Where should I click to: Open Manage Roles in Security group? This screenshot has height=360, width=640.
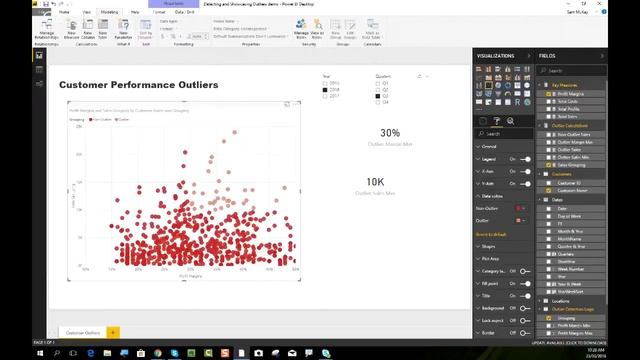point(301,29)
